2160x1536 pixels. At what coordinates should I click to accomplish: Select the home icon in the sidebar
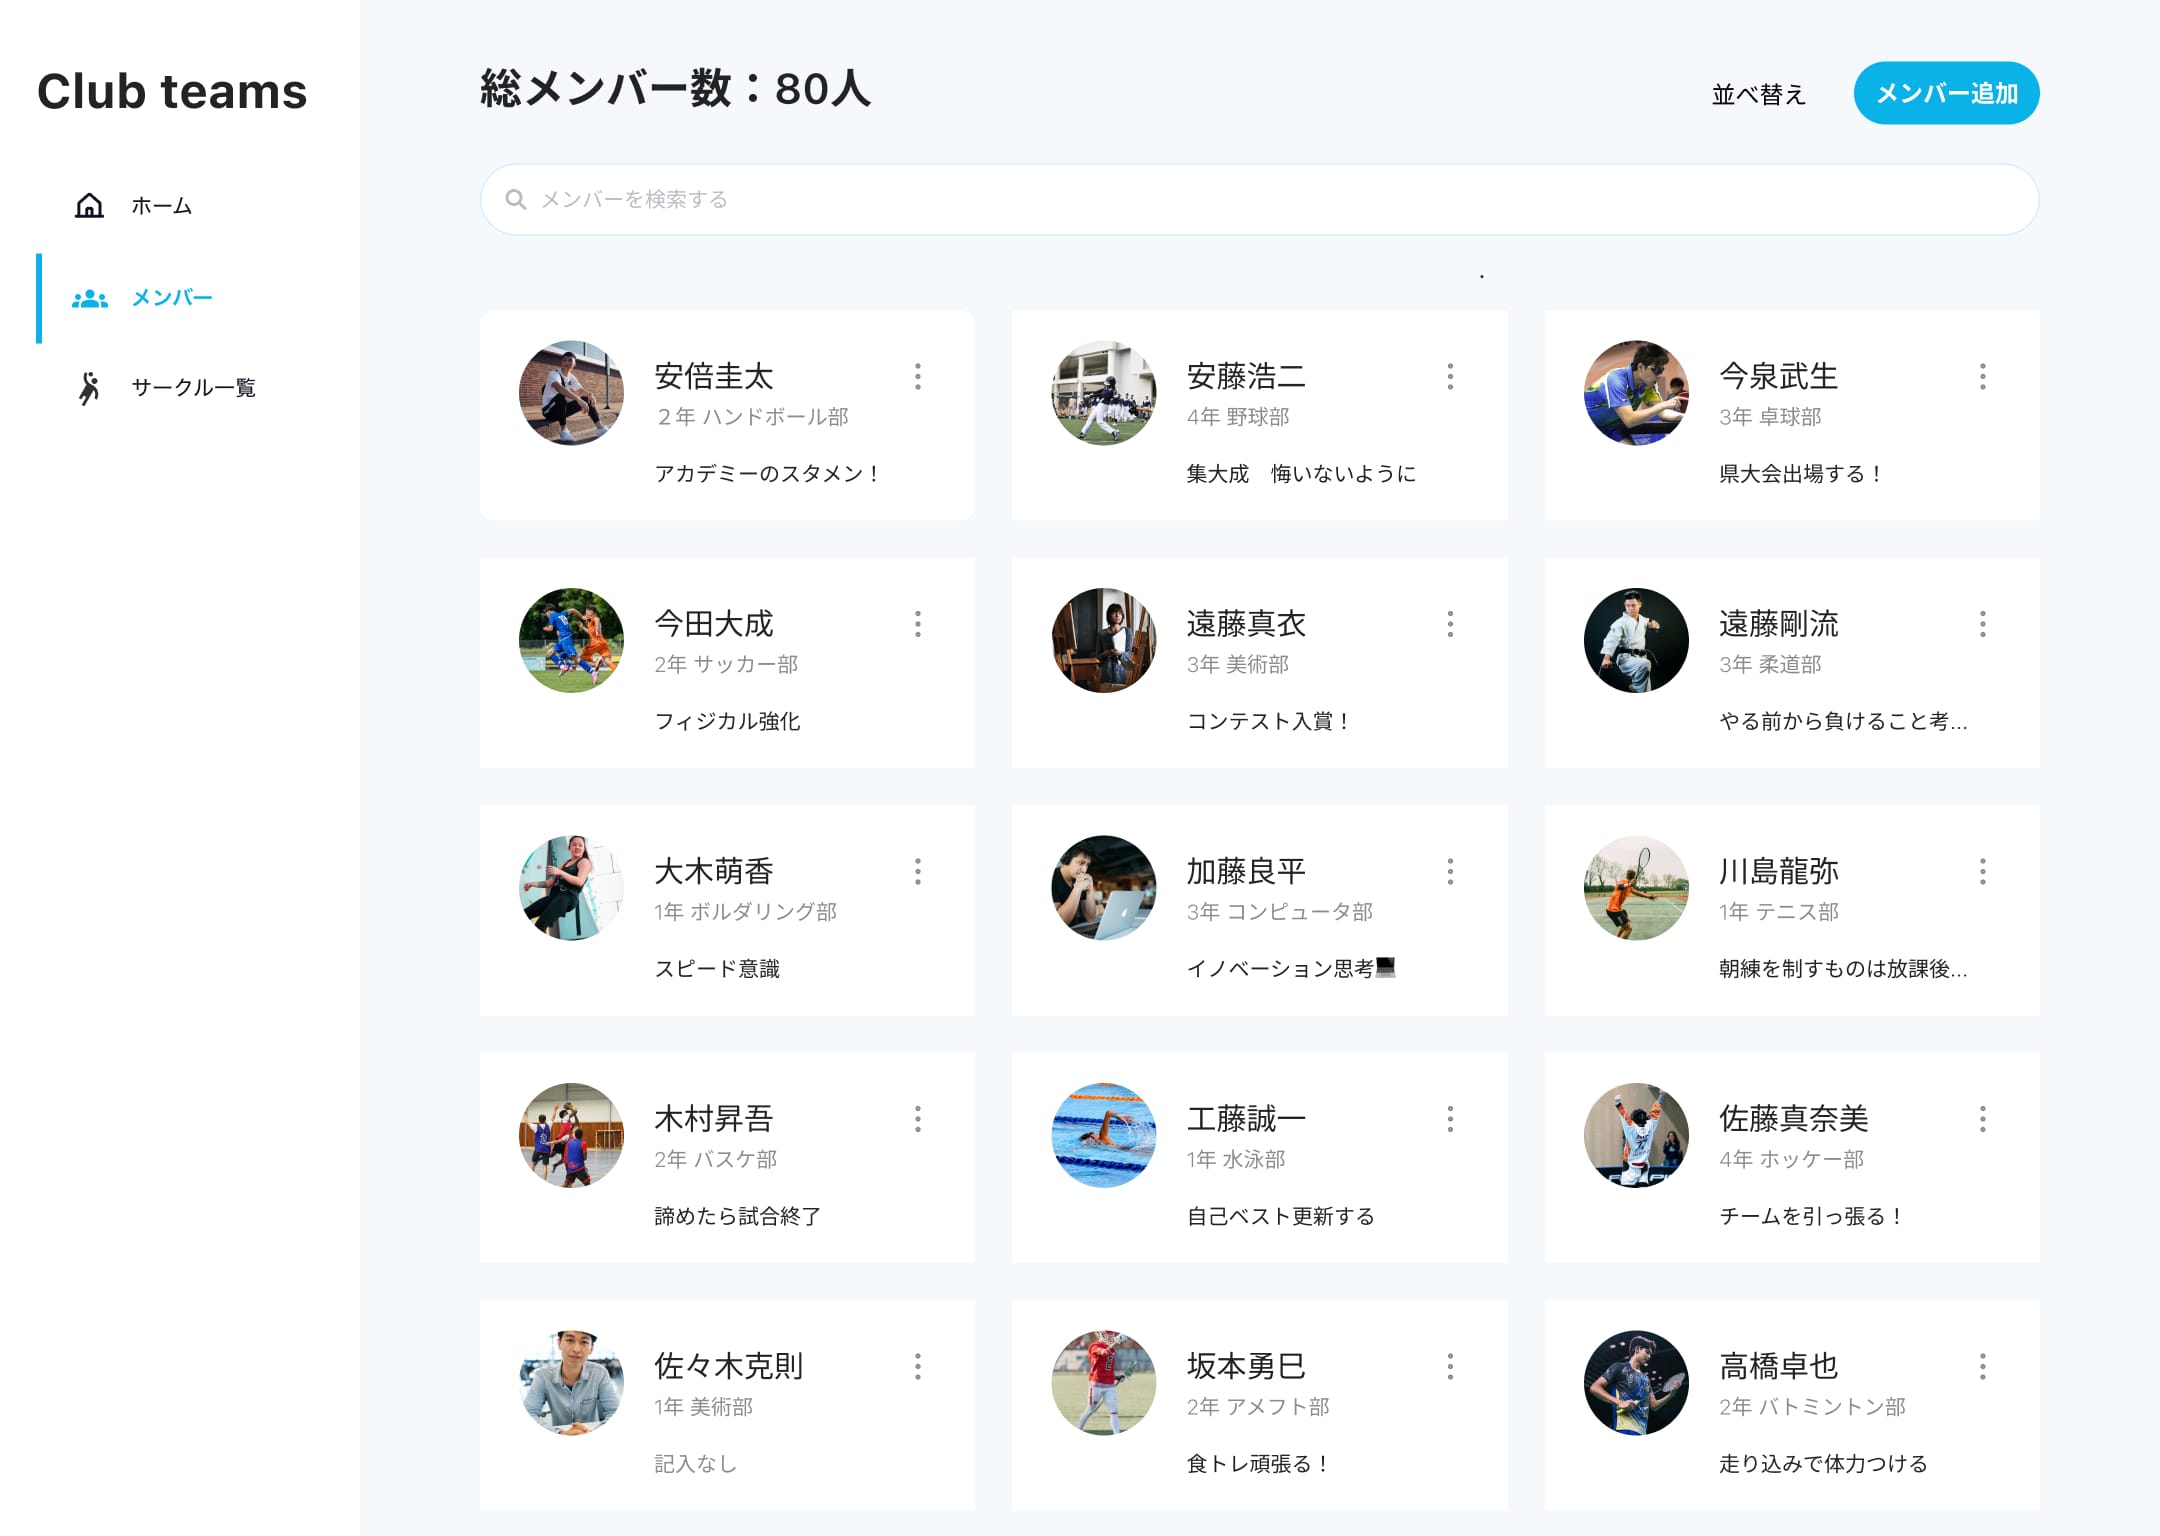(89, 206)
